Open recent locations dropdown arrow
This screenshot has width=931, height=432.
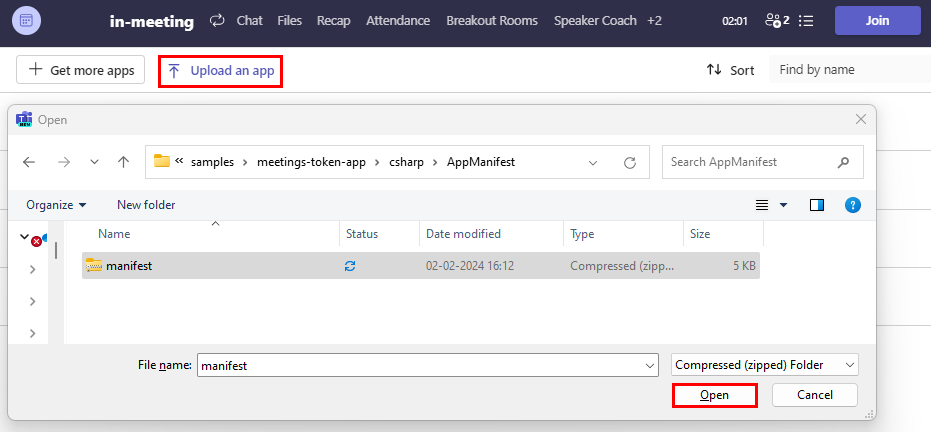point(94,162)
